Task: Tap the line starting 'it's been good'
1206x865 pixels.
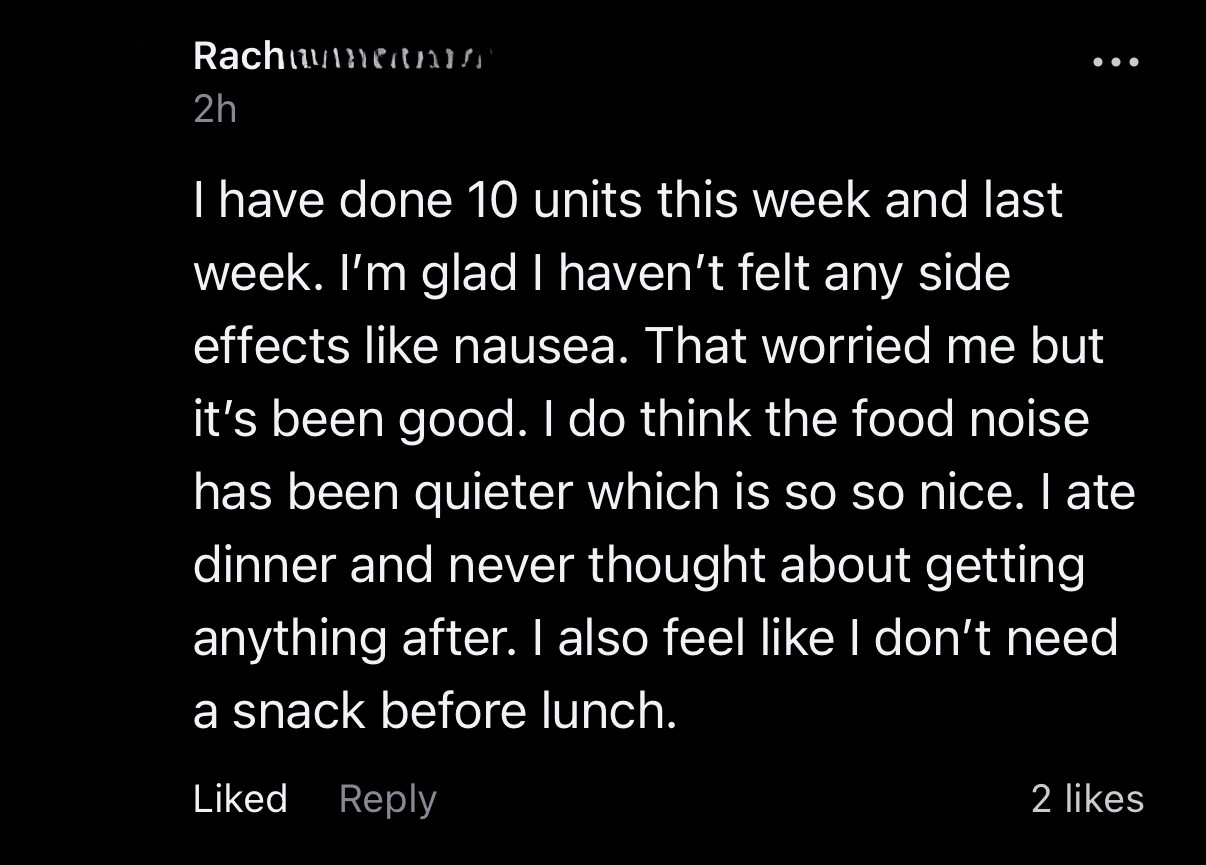Action: point(640,419)
